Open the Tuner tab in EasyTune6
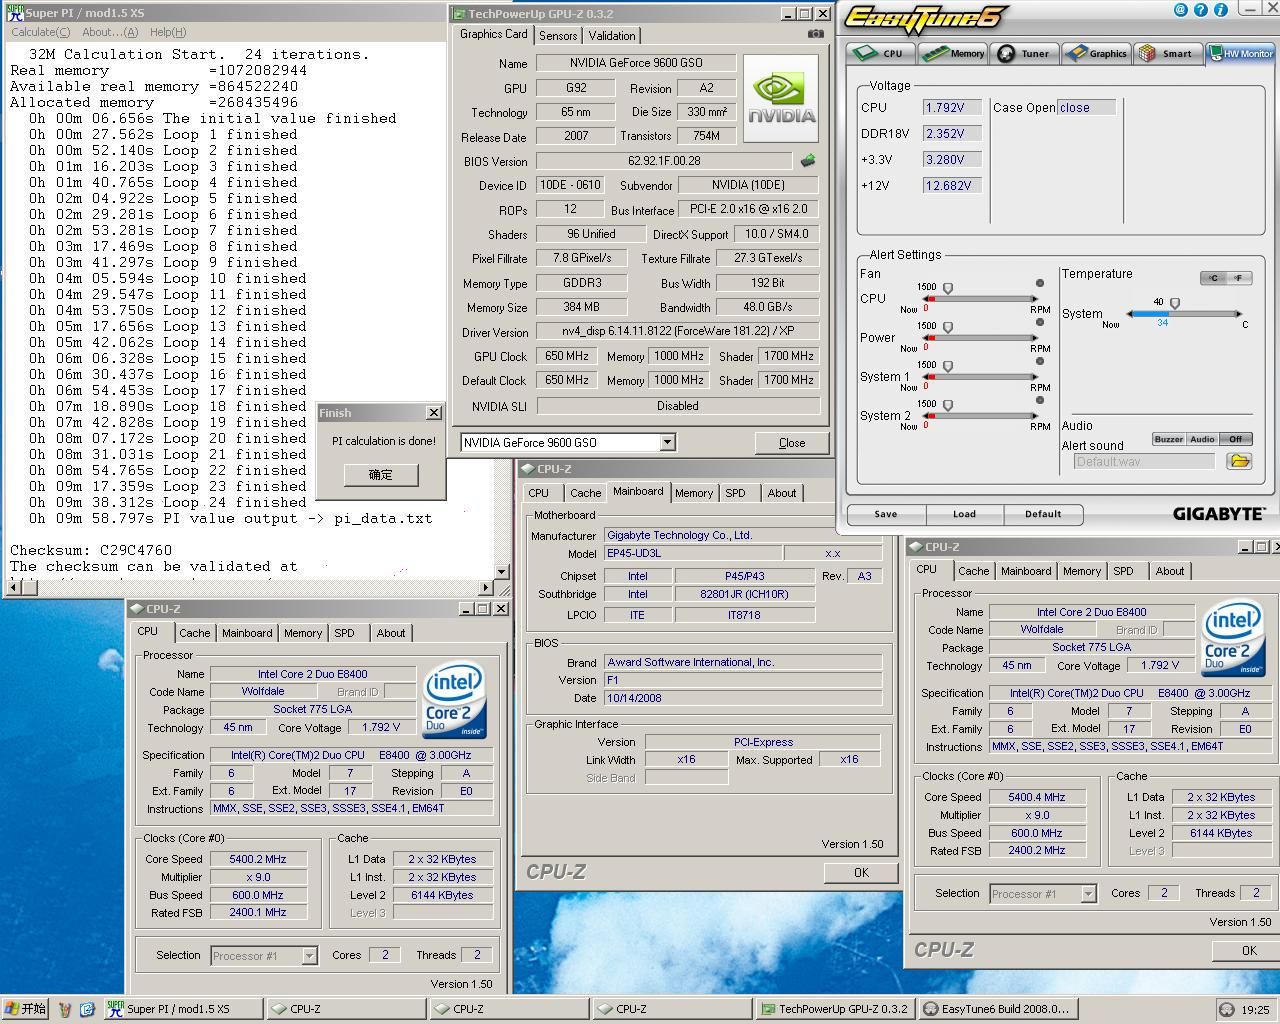Image resolution: width=1280 pixels, height=1024 pixels. [1025, 53]
